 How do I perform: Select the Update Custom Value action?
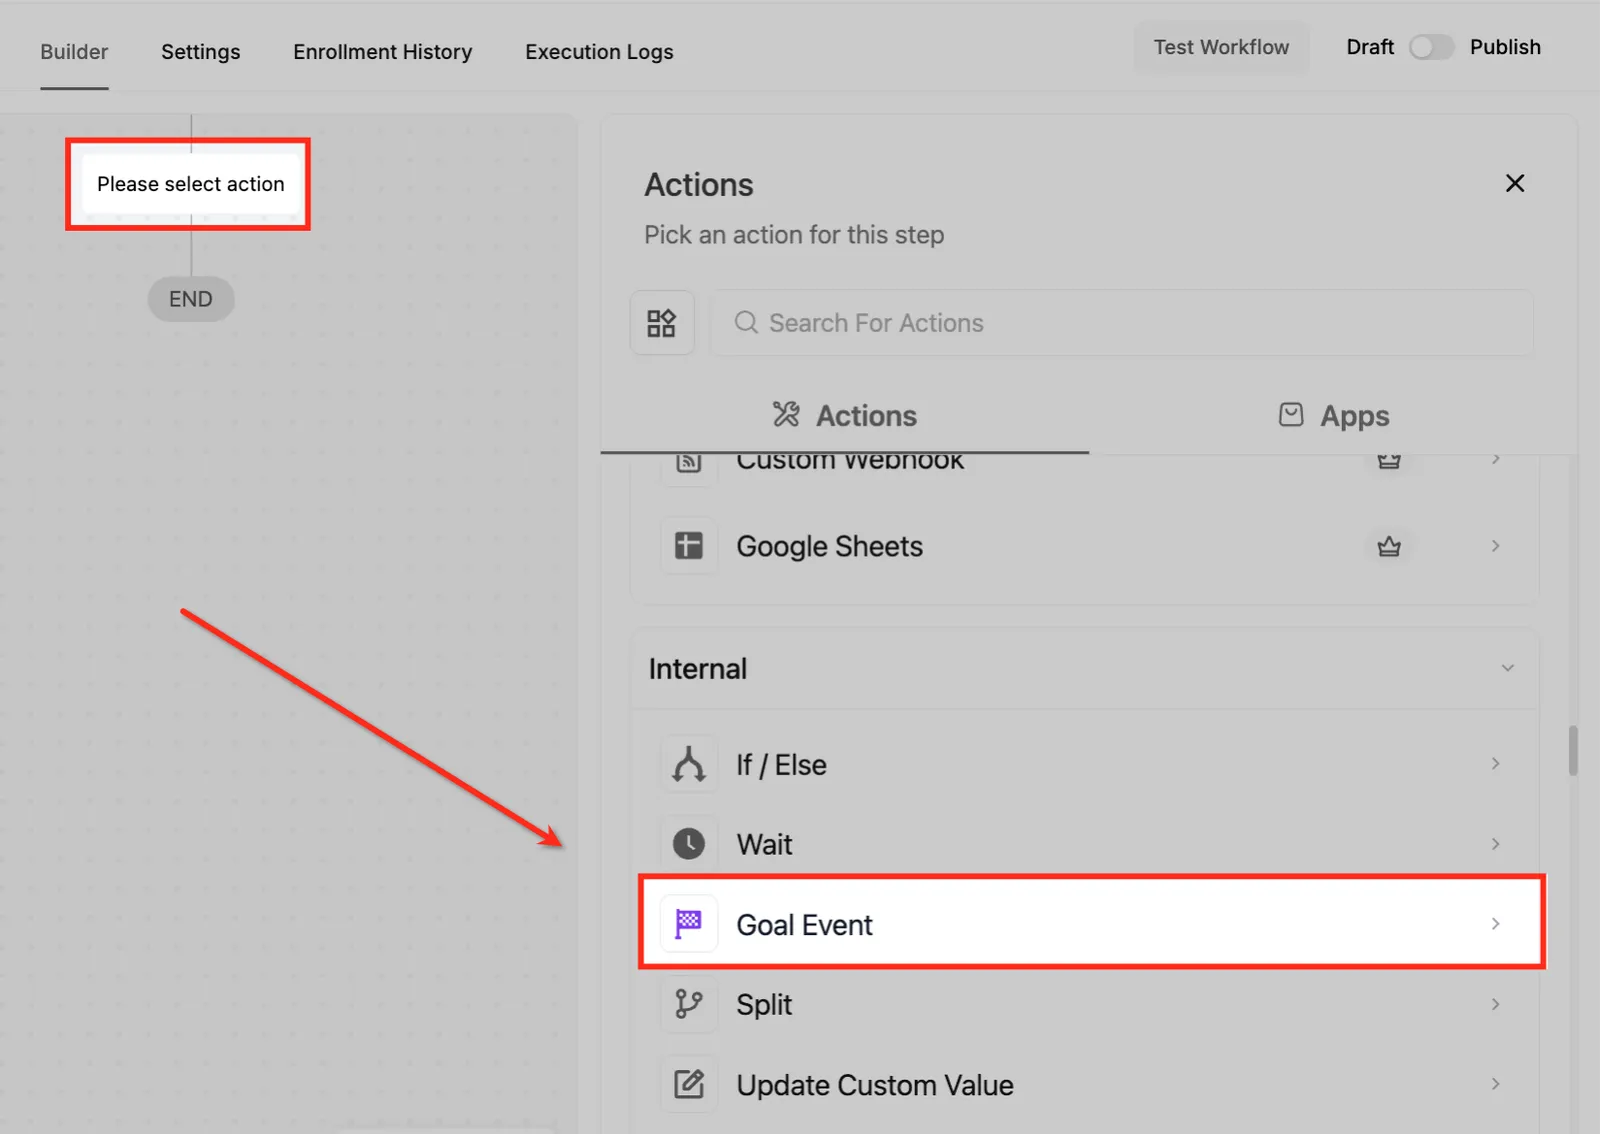point(1084,1085)
